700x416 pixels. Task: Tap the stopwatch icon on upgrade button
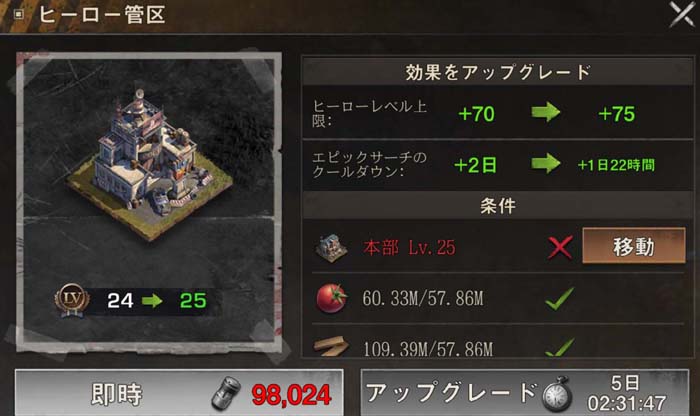[x=557, y=394]
